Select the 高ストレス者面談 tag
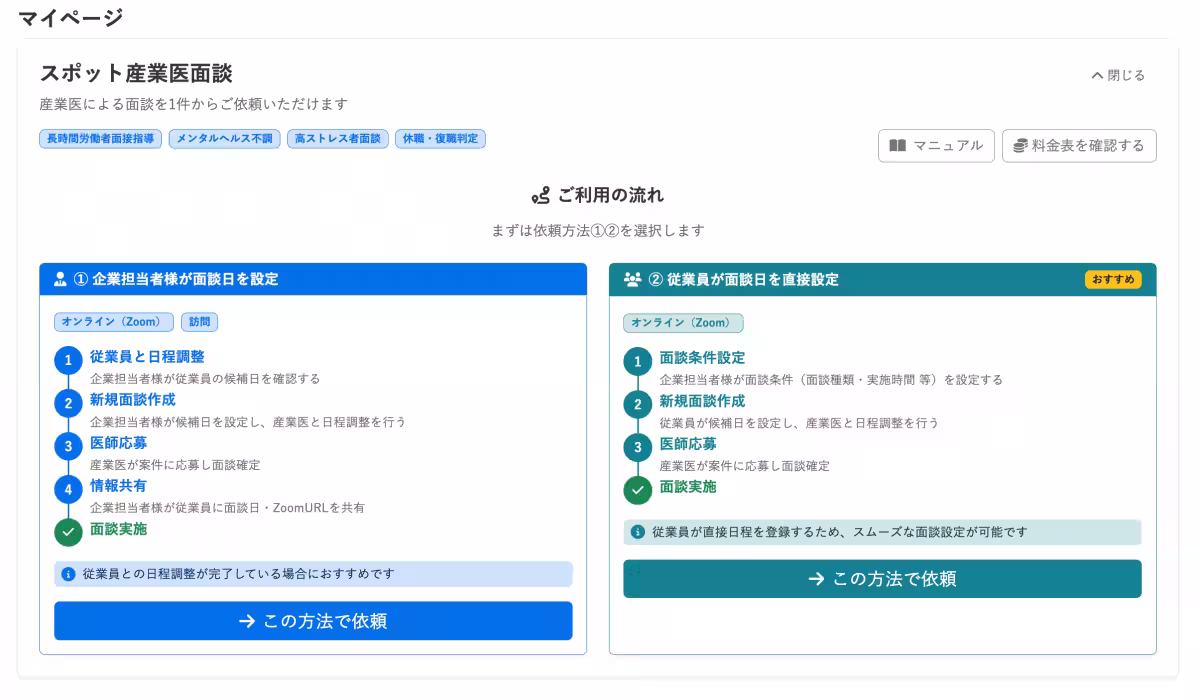 [x=337, y=139]
